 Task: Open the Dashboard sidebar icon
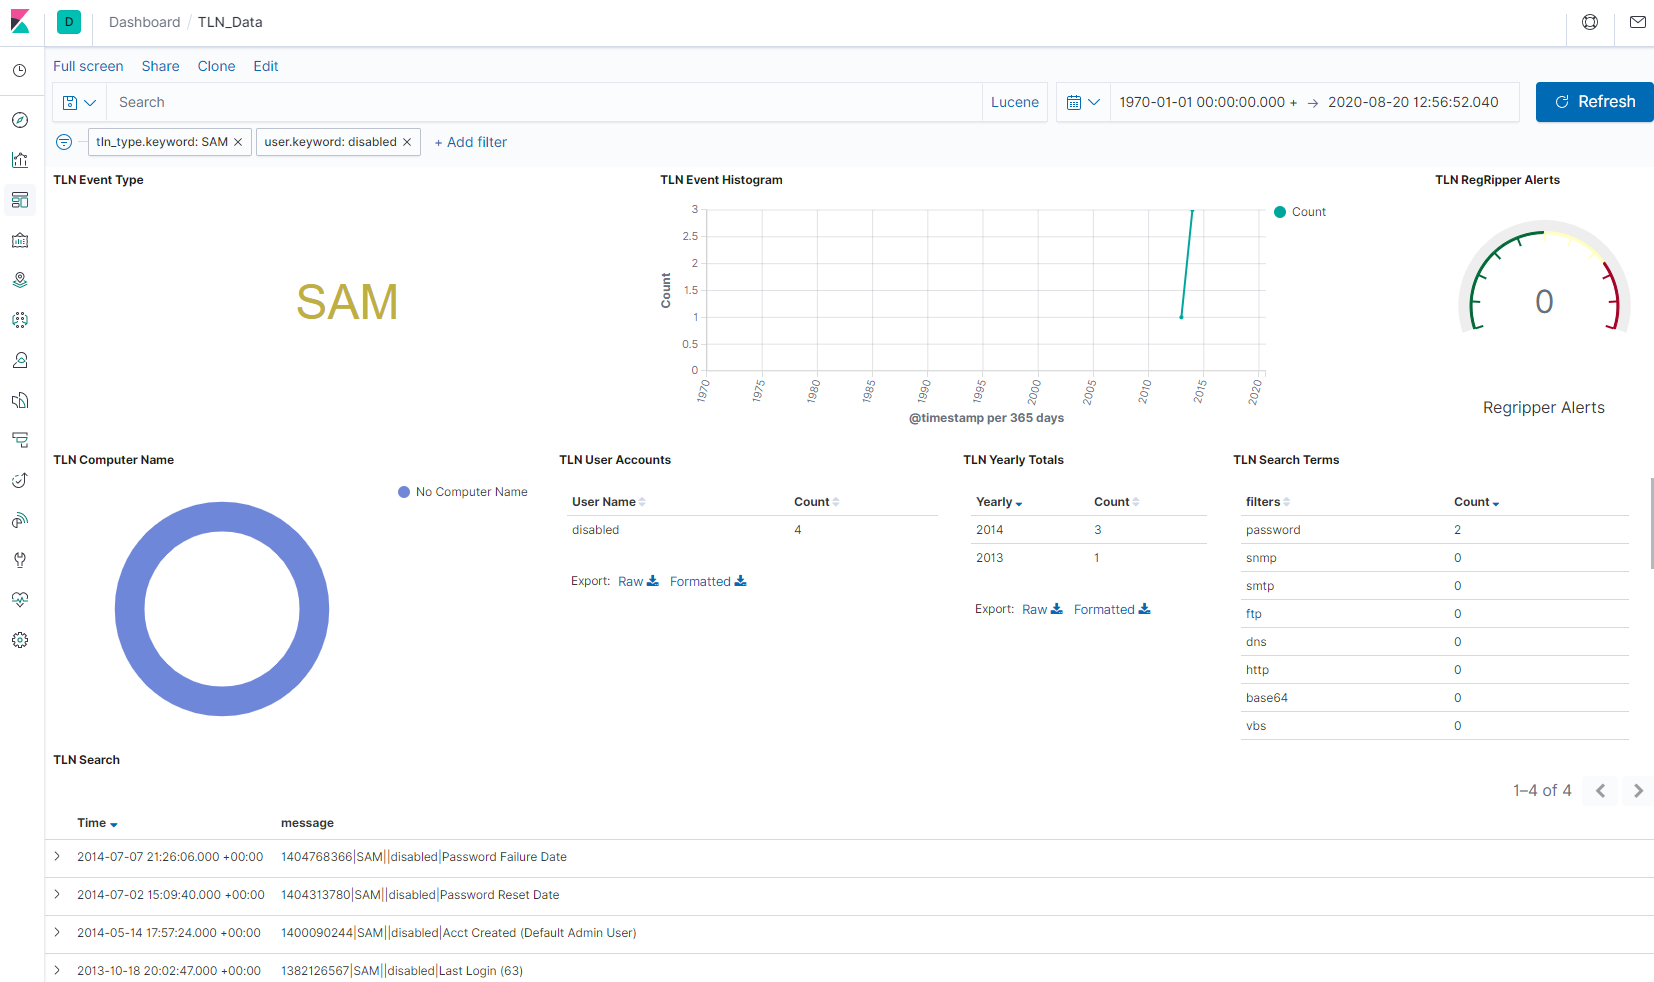click(x=20, y=200)
